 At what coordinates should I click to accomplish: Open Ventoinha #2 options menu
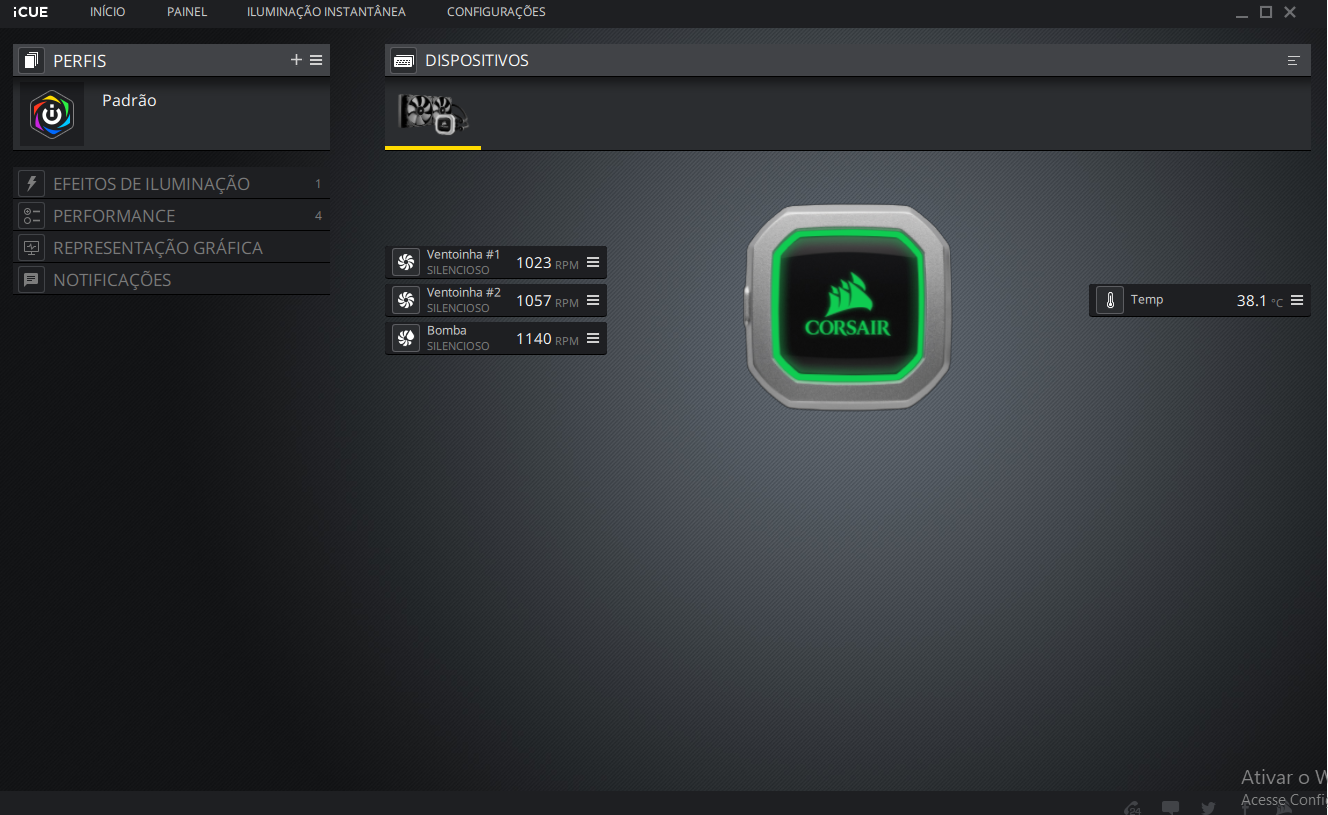tap(593, 300)
